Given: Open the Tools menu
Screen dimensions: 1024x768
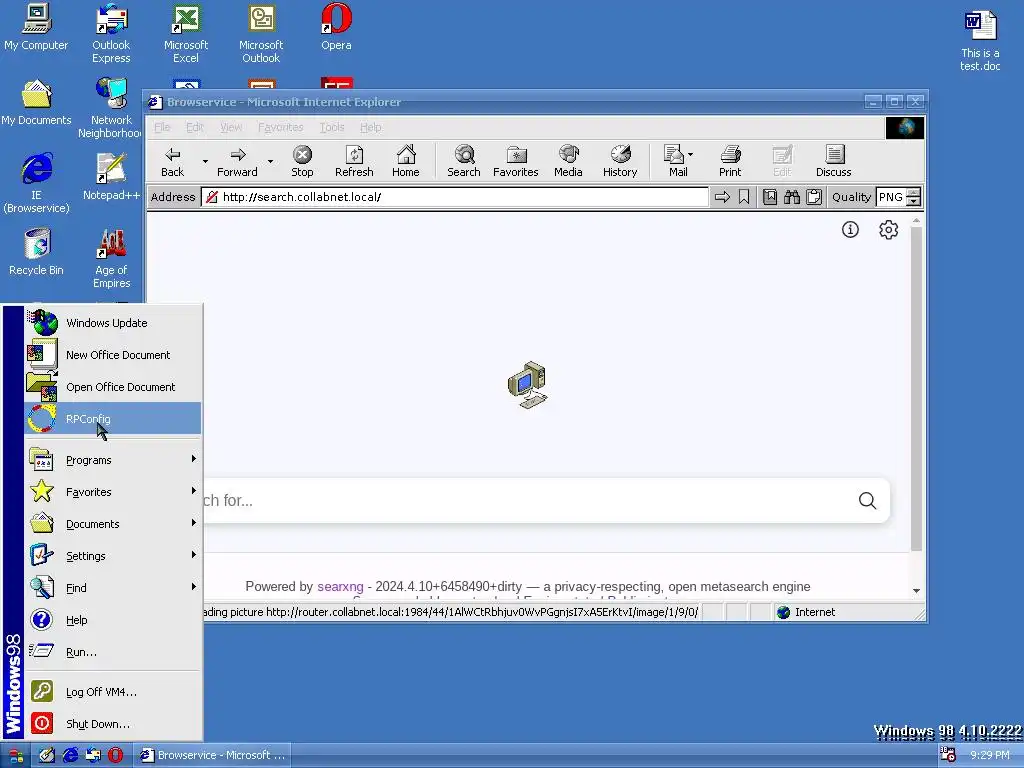Looking at the screenshot, I should click(x=332, y=127).
